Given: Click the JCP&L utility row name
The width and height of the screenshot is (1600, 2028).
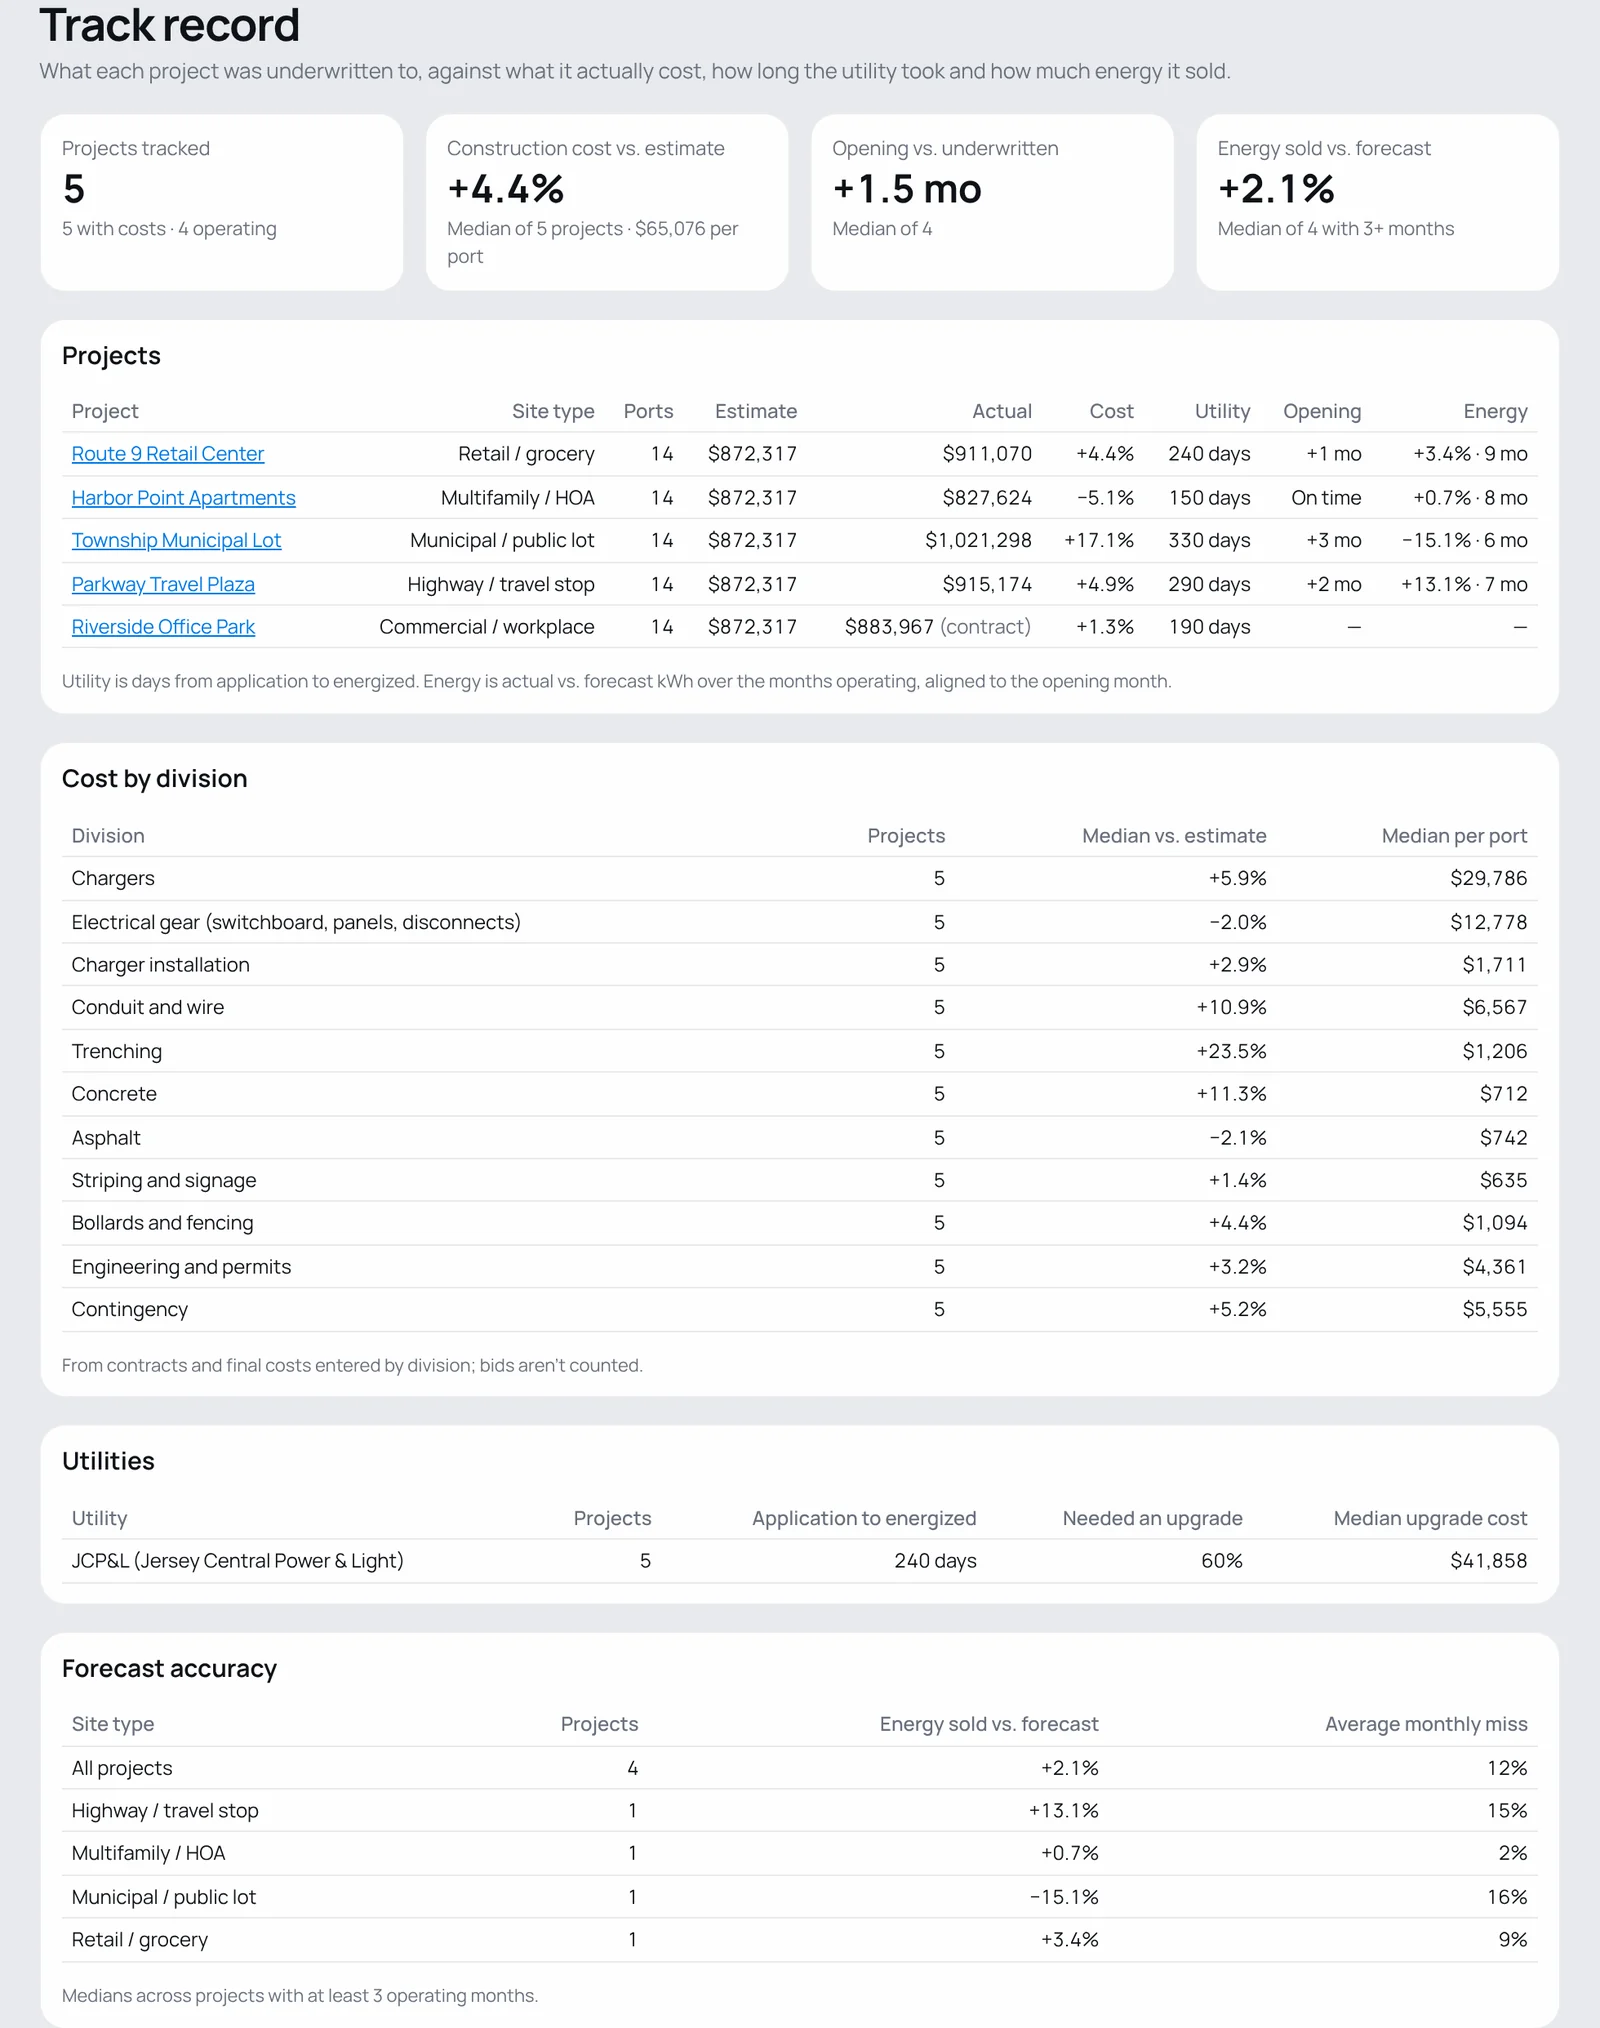Looking at the screenshot, I should 237,1561.
